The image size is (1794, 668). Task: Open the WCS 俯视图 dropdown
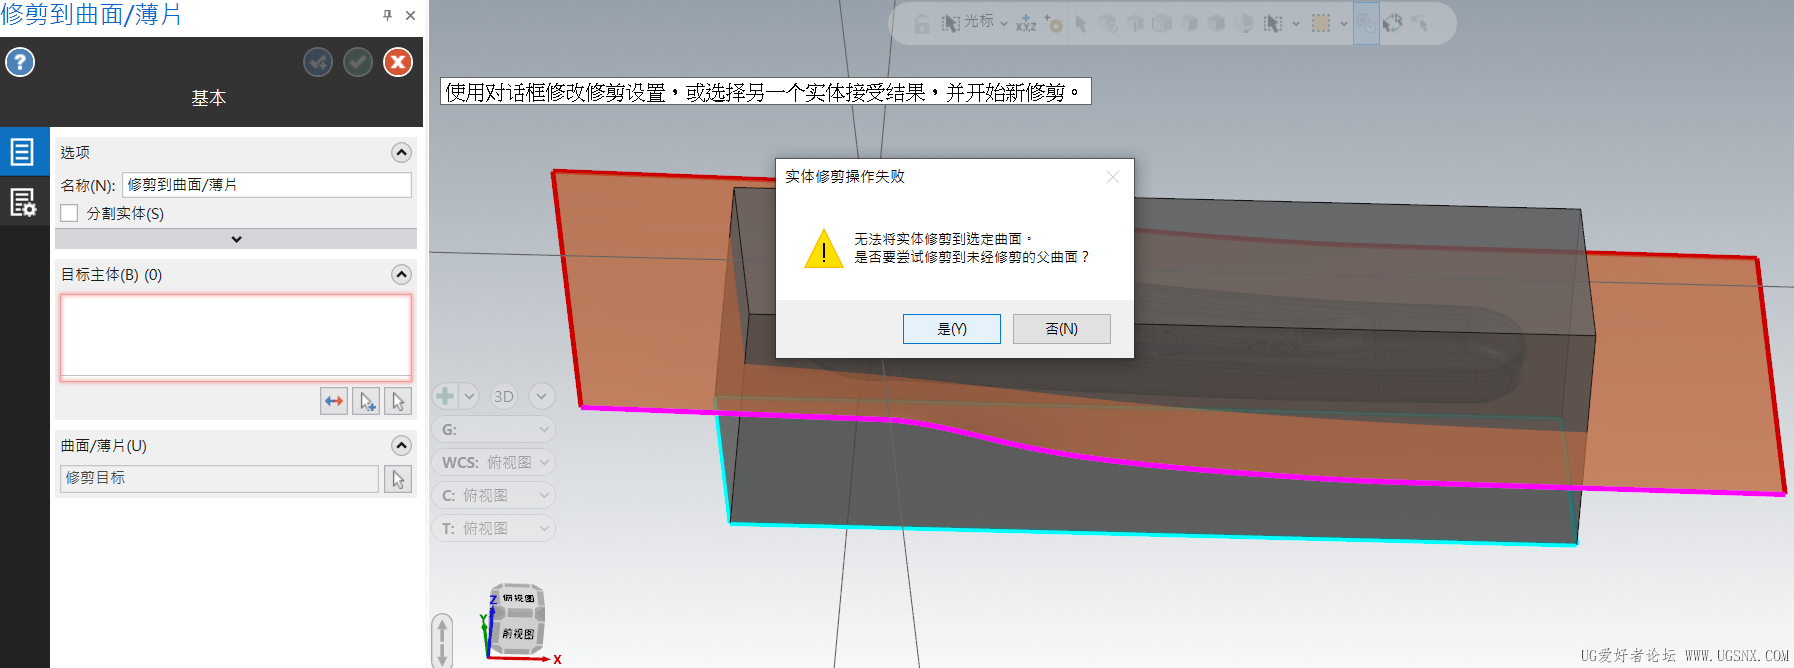tap(495, 462)
